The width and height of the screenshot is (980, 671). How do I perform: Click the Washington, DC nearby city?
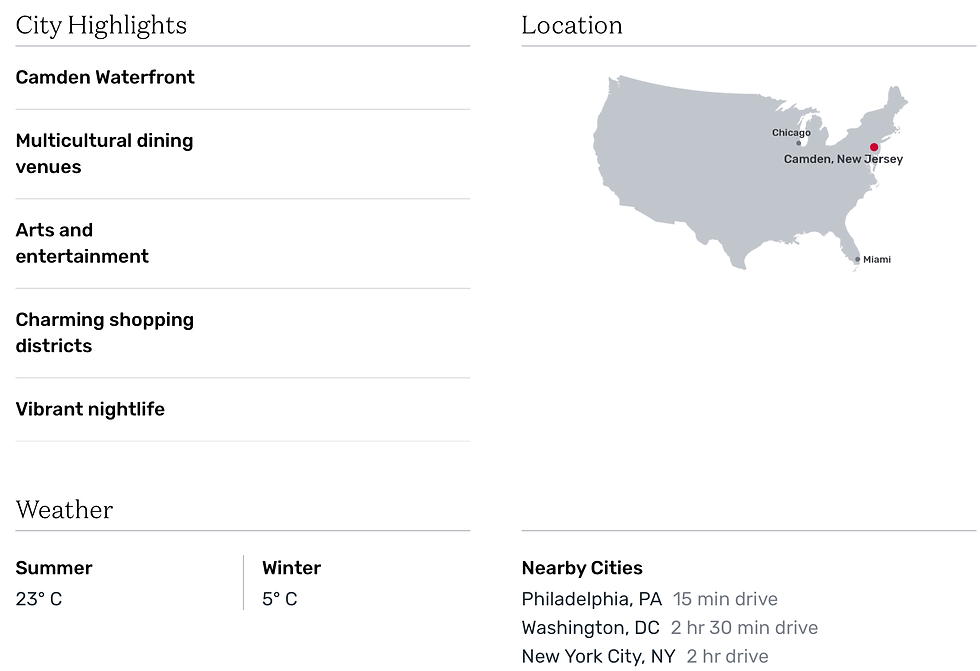point(590,628)
